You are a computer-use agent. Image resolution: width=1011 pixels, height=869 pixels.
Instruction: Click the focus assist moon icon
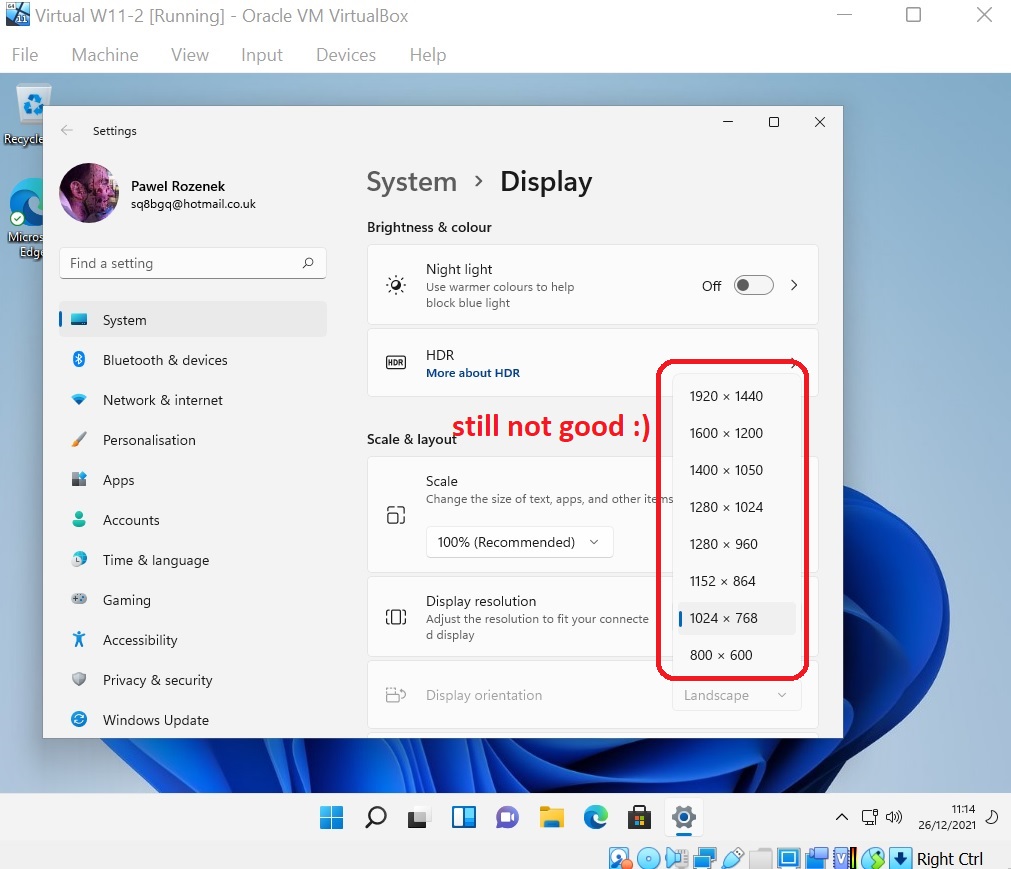coord(992,817)
